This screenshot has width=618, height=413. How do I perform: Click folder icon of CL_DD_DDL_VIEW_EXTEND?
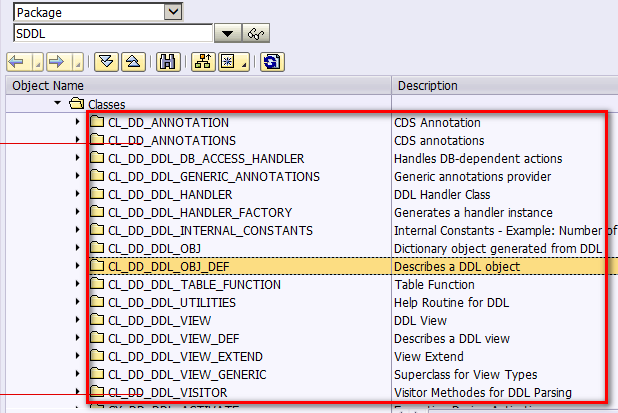point(97,355)
